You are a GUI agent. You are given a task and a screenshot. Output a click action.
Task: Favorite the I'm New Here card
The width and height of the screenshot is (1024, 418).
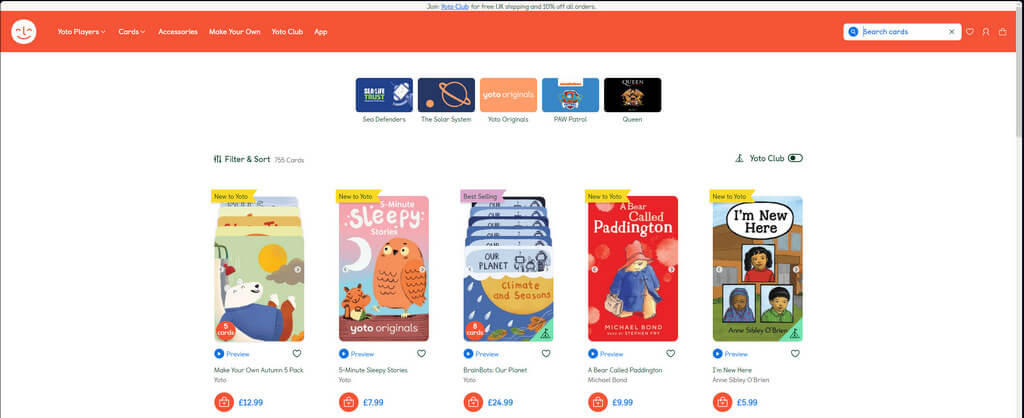(x=795, y=353)
